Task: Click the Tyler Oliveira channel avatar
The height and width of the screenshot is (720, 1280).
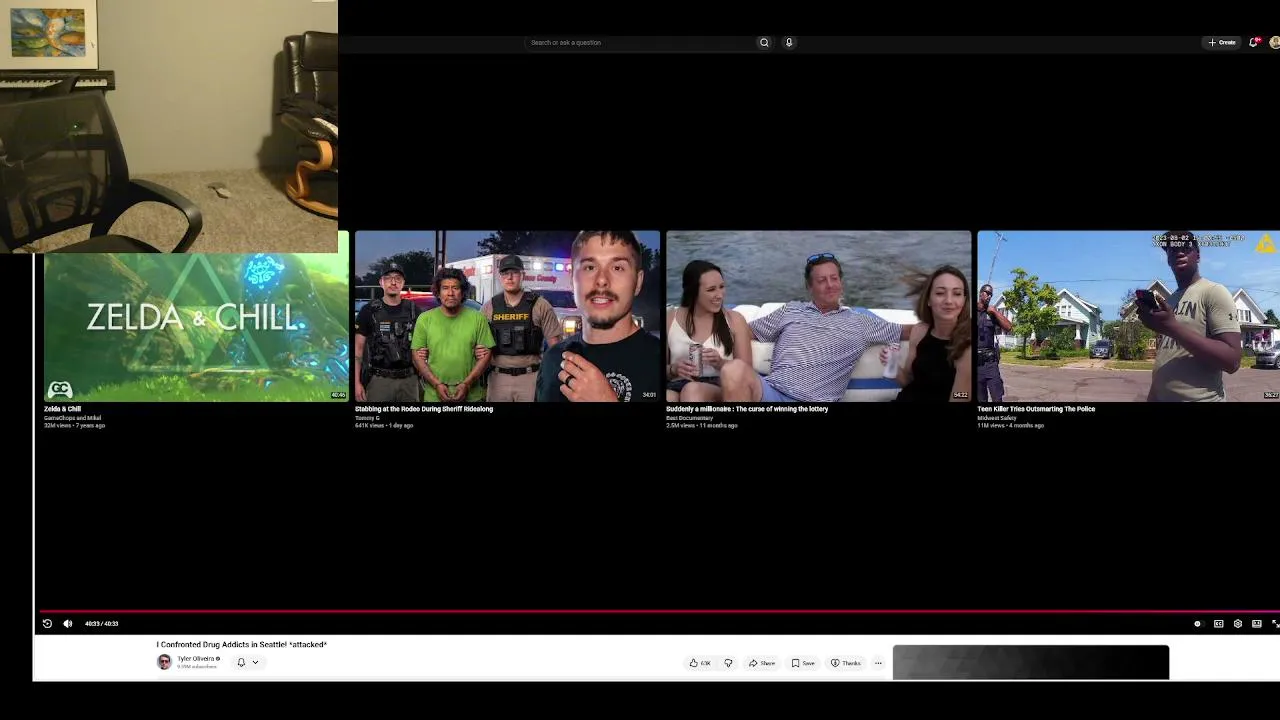Action: [164, 662]
